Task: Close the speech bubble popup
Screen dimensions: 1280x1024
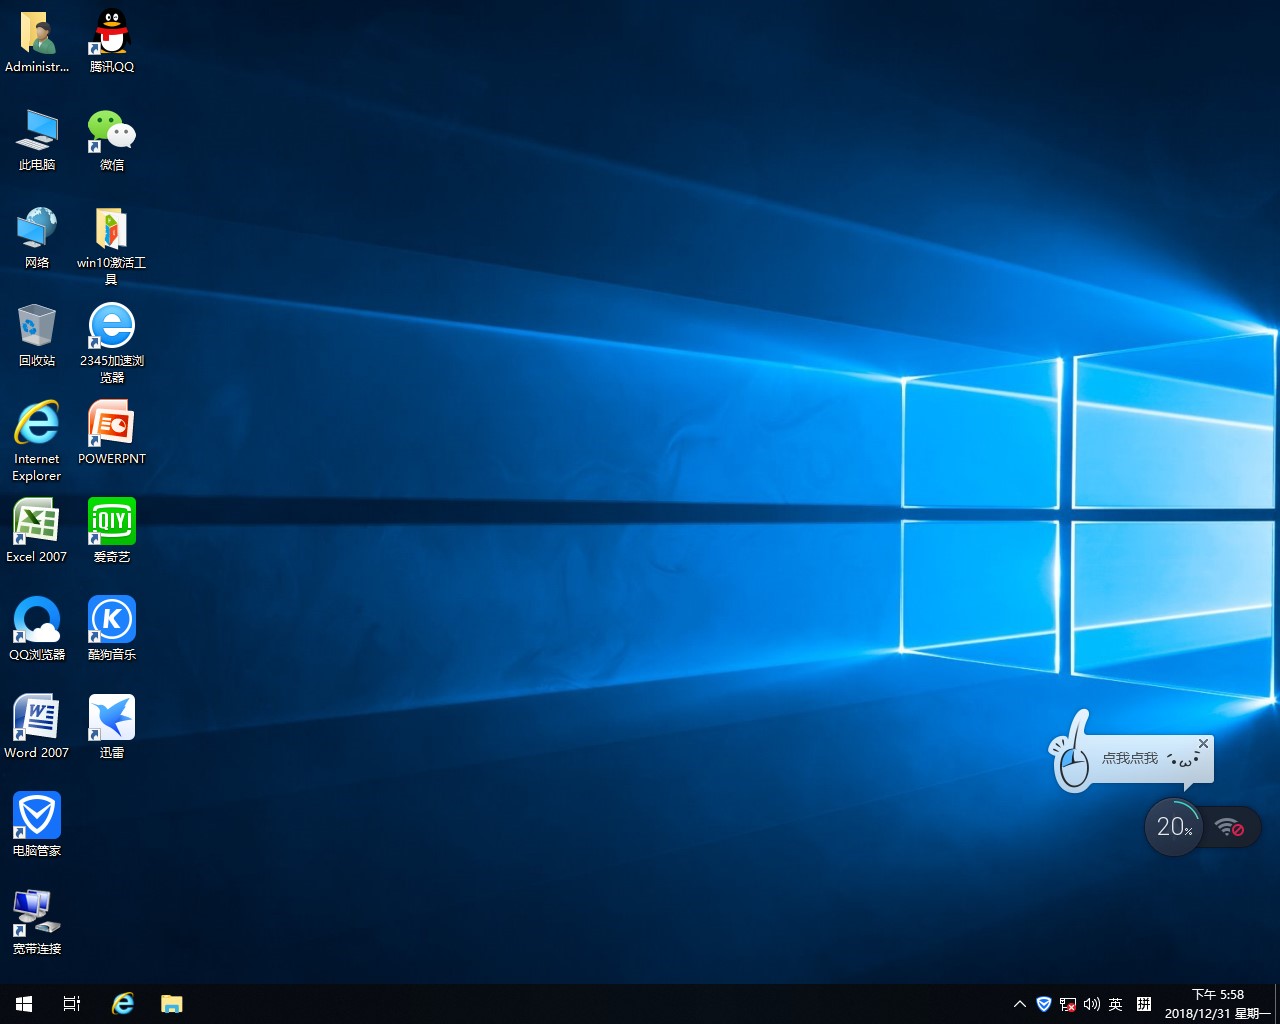Action: click(1204, 744)
